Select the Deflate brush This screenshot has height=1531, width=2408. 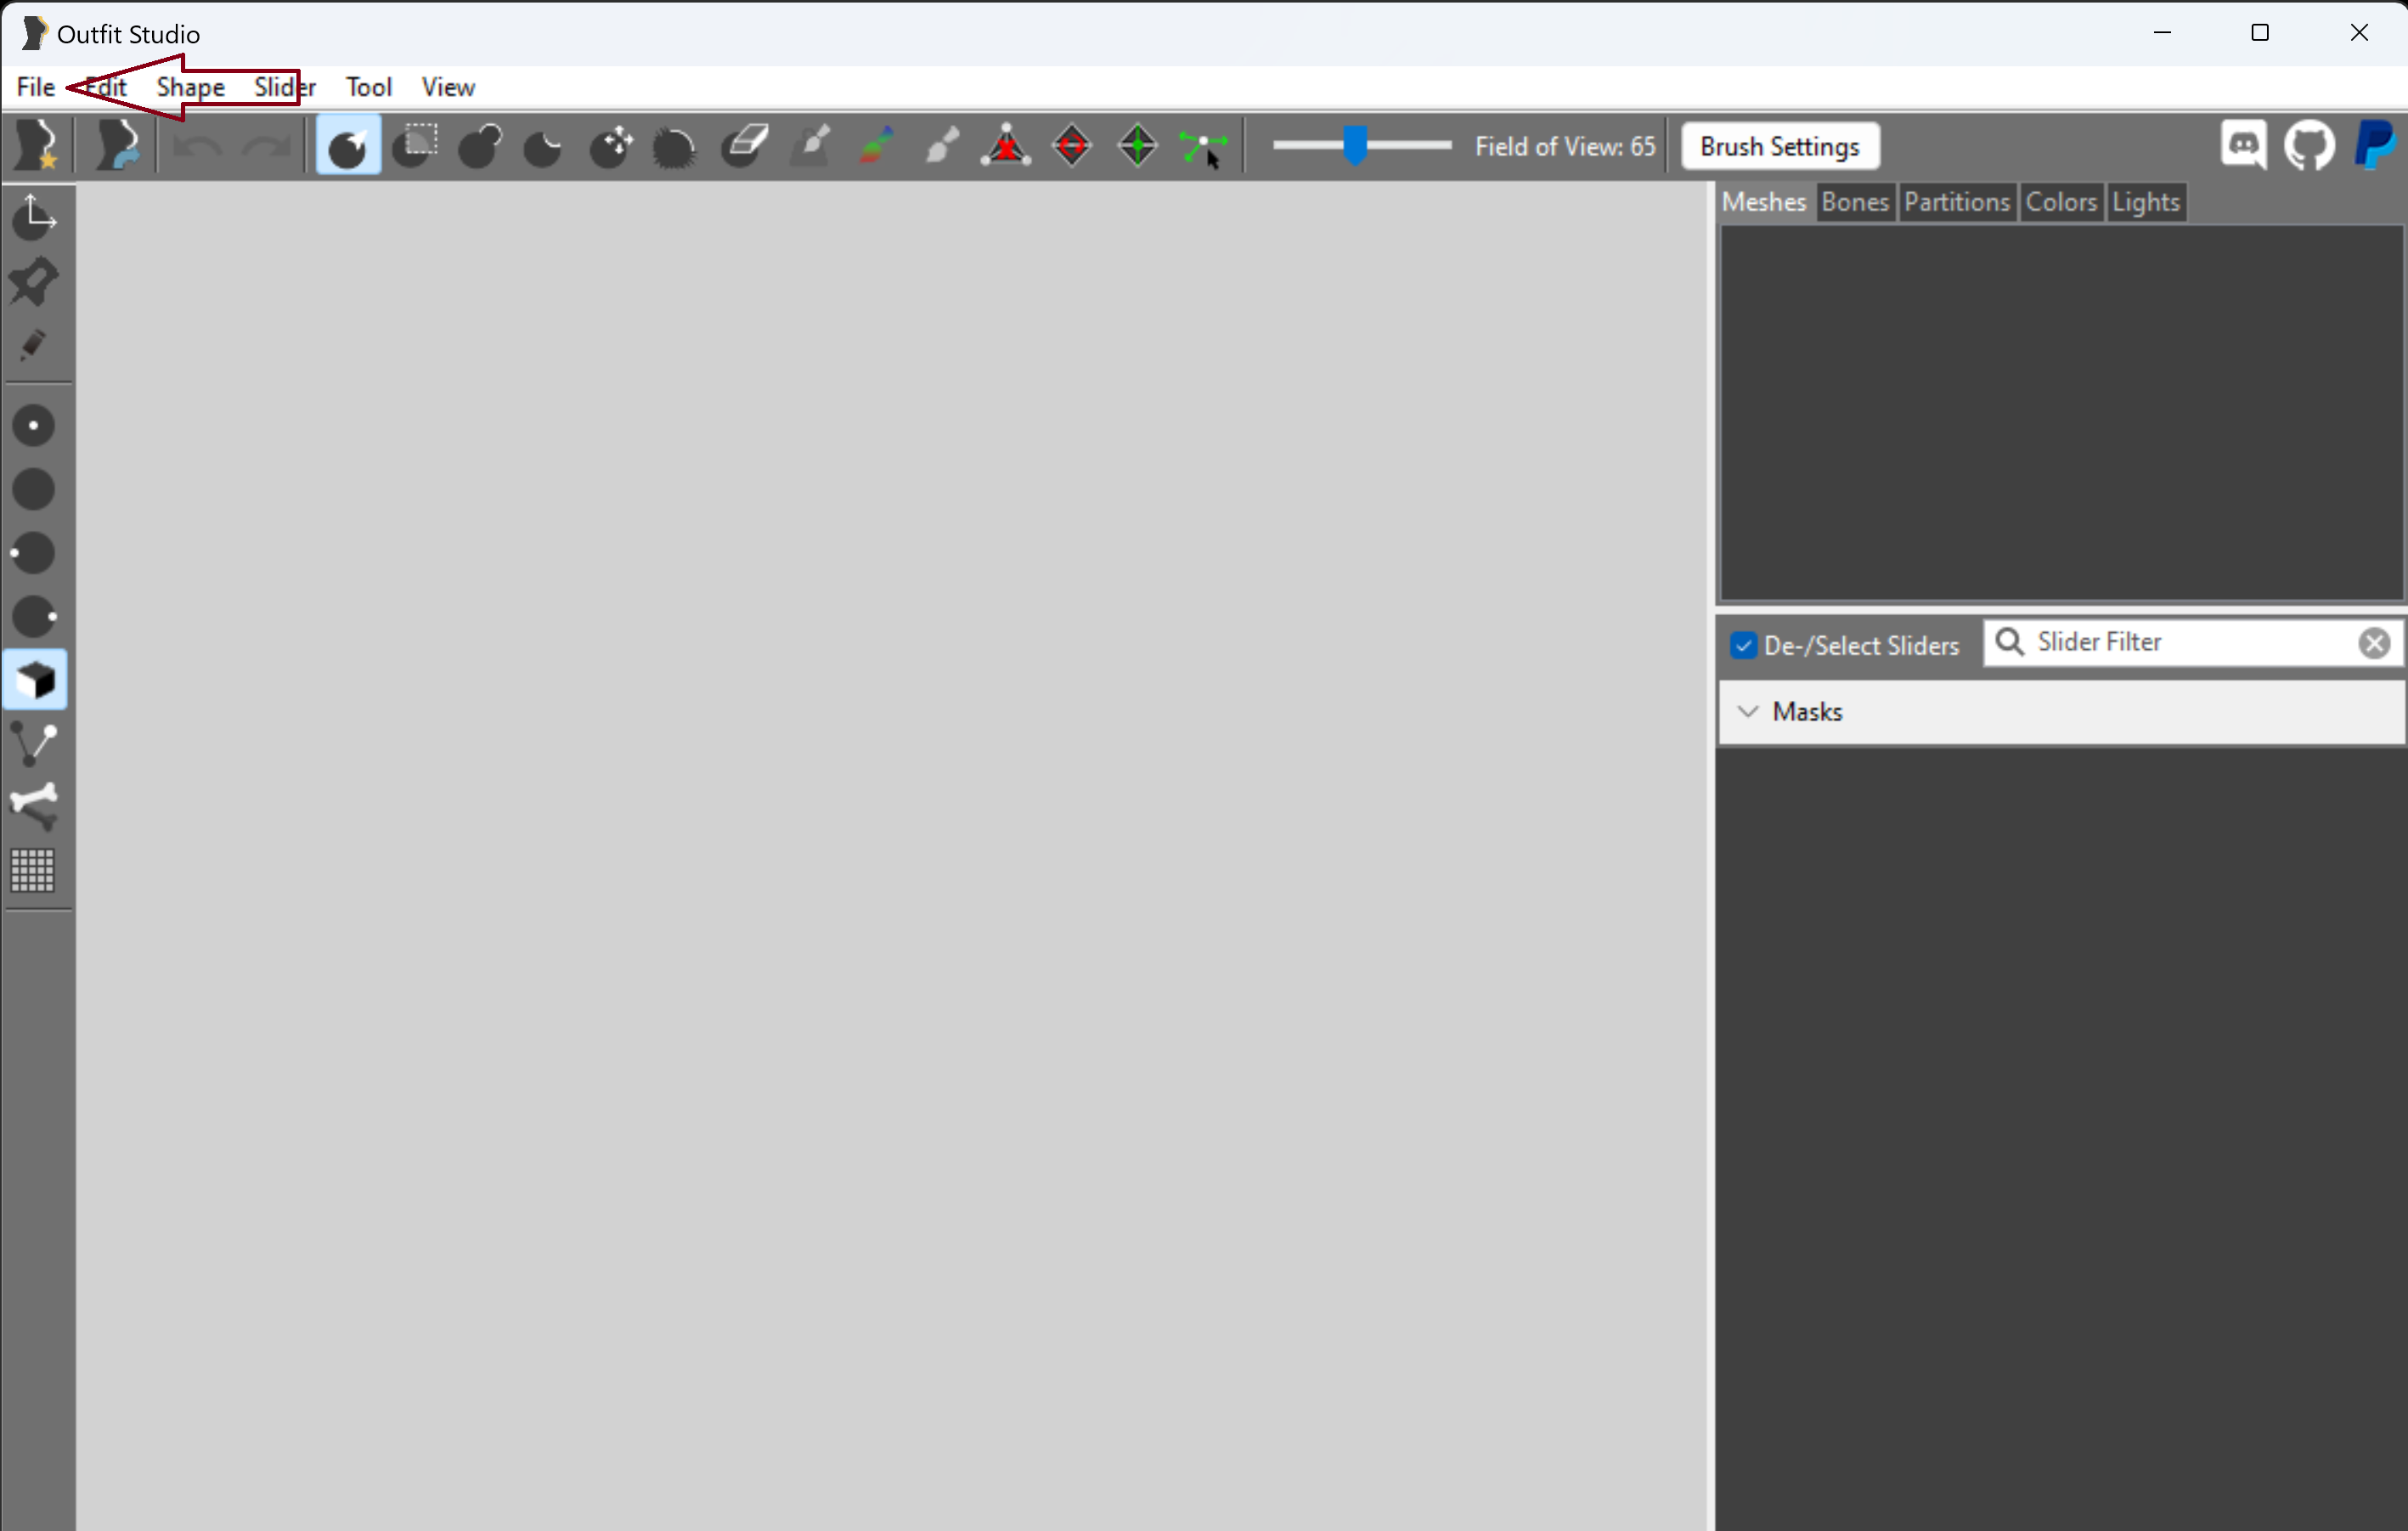point(541,145)
